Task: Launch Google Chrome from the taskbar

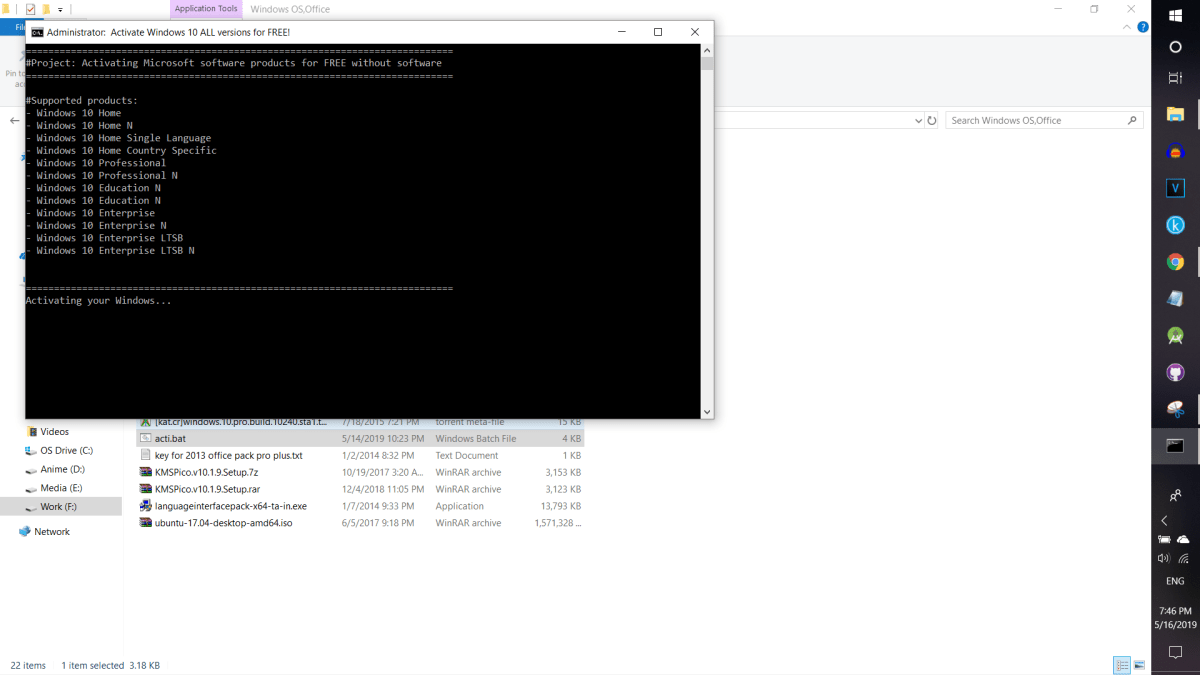Action: click(1174, 263)
